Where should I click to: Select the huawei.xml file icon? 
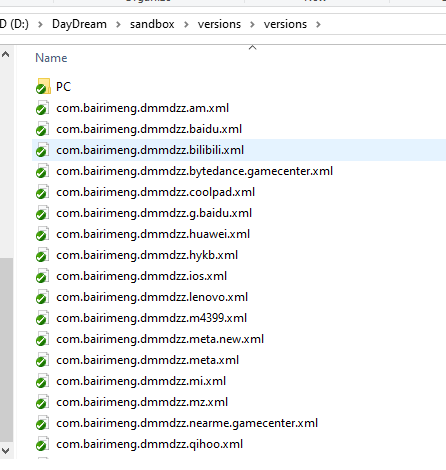click(42, 234)
